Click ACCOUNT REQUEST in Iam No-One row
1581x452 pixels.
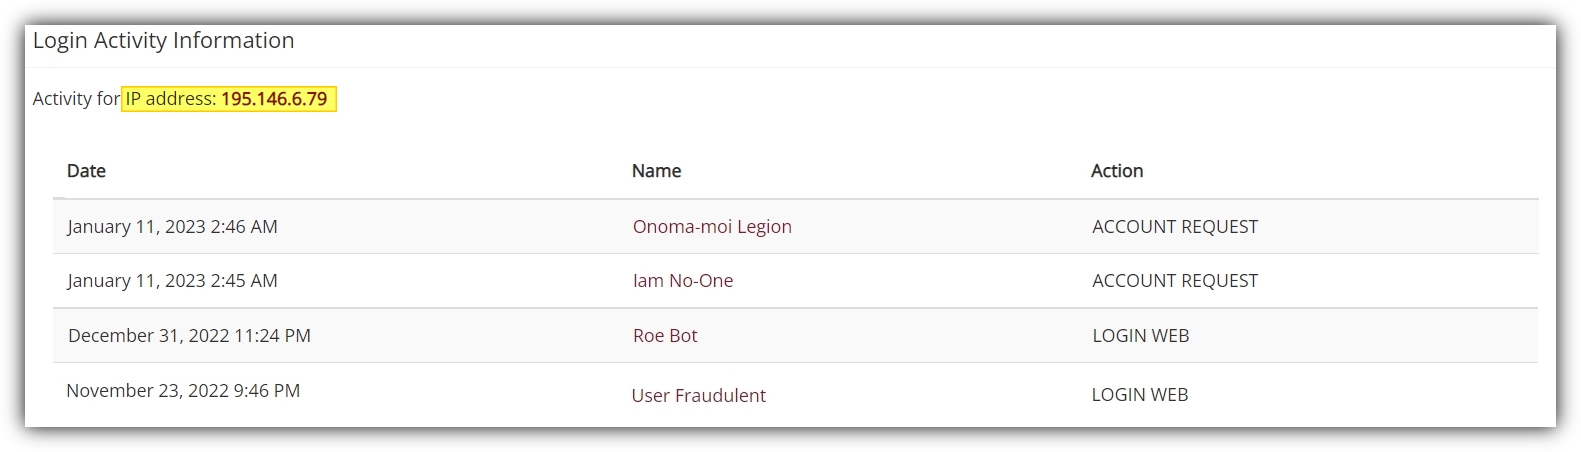click(x=1175, y=281)
